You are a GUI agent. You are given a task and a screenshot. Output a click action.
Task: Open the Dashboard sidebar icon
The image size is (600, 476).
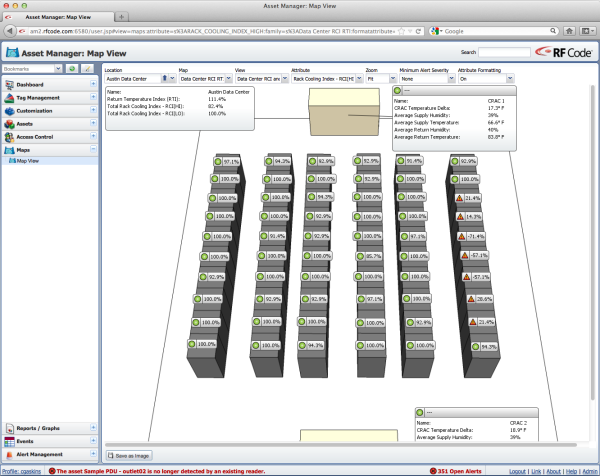click(x=9, y=85)
